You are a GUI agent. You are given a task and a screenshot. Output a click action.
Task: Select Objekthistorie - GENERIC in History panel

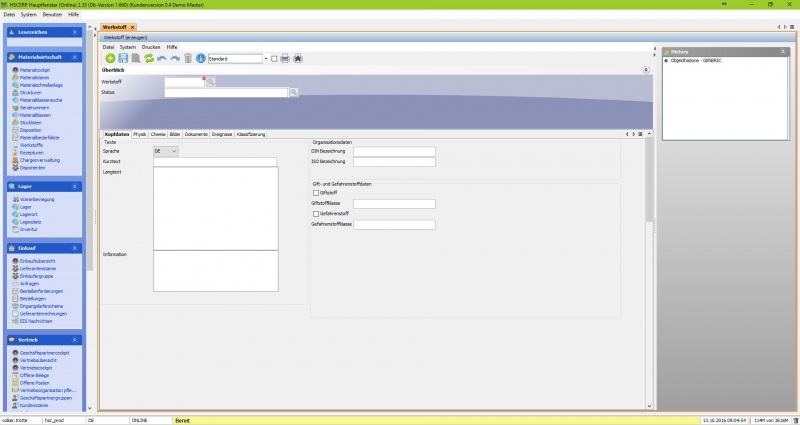click(x=695, y=60)
